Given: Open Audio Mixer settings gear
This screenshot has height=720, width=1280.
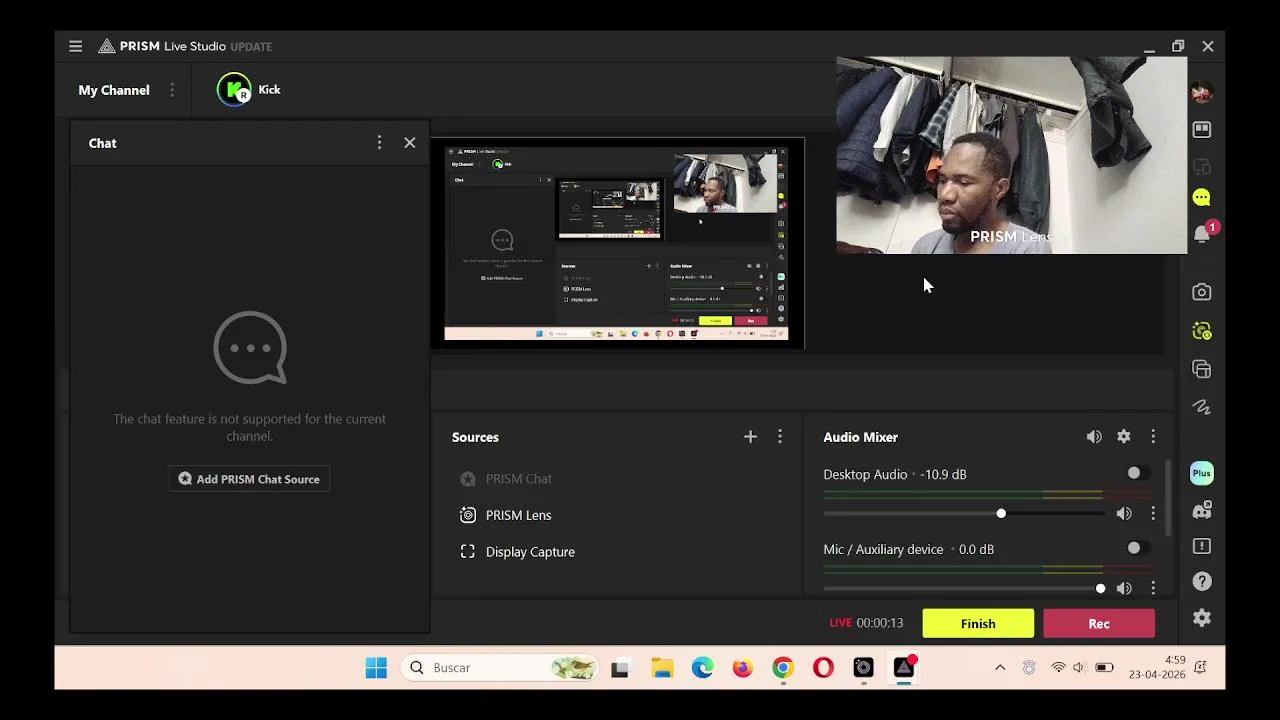Looking at the screenshot, I should (1124, 437).
